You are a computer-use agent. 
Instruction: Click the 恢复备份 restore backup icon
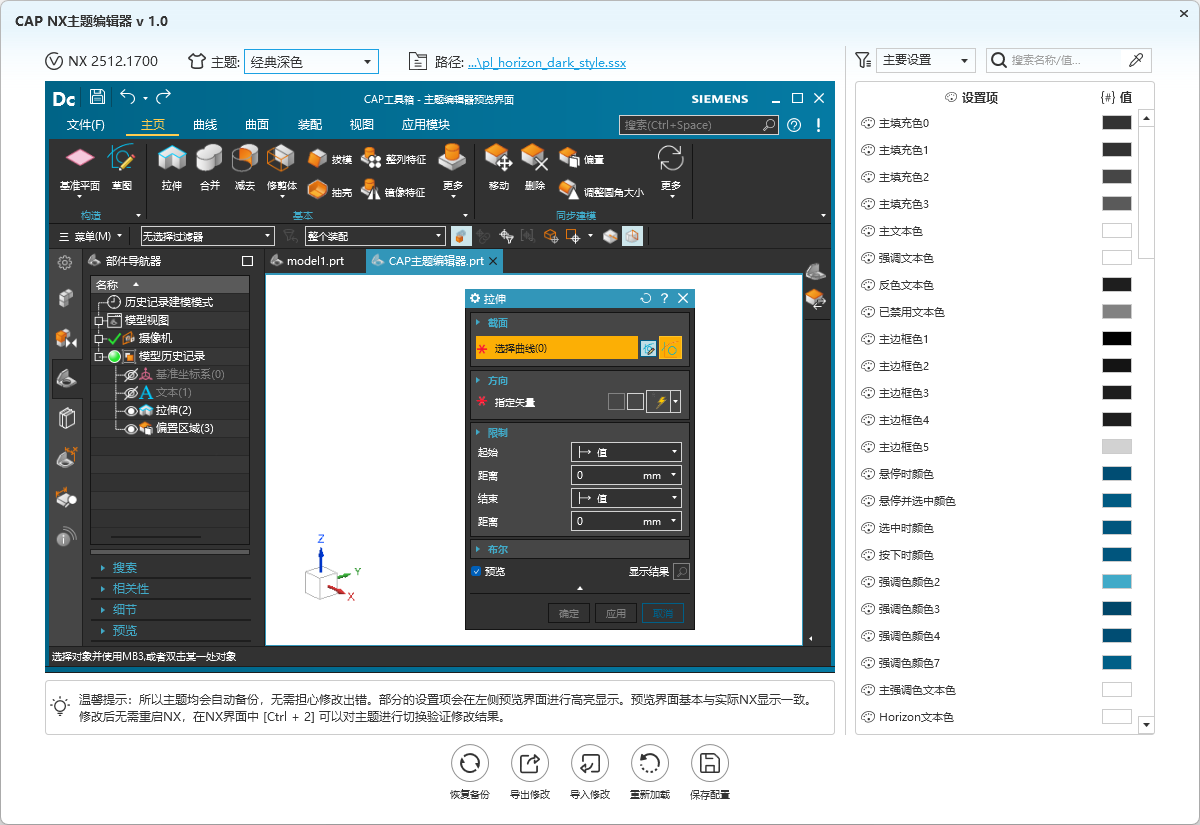point(469,765)
